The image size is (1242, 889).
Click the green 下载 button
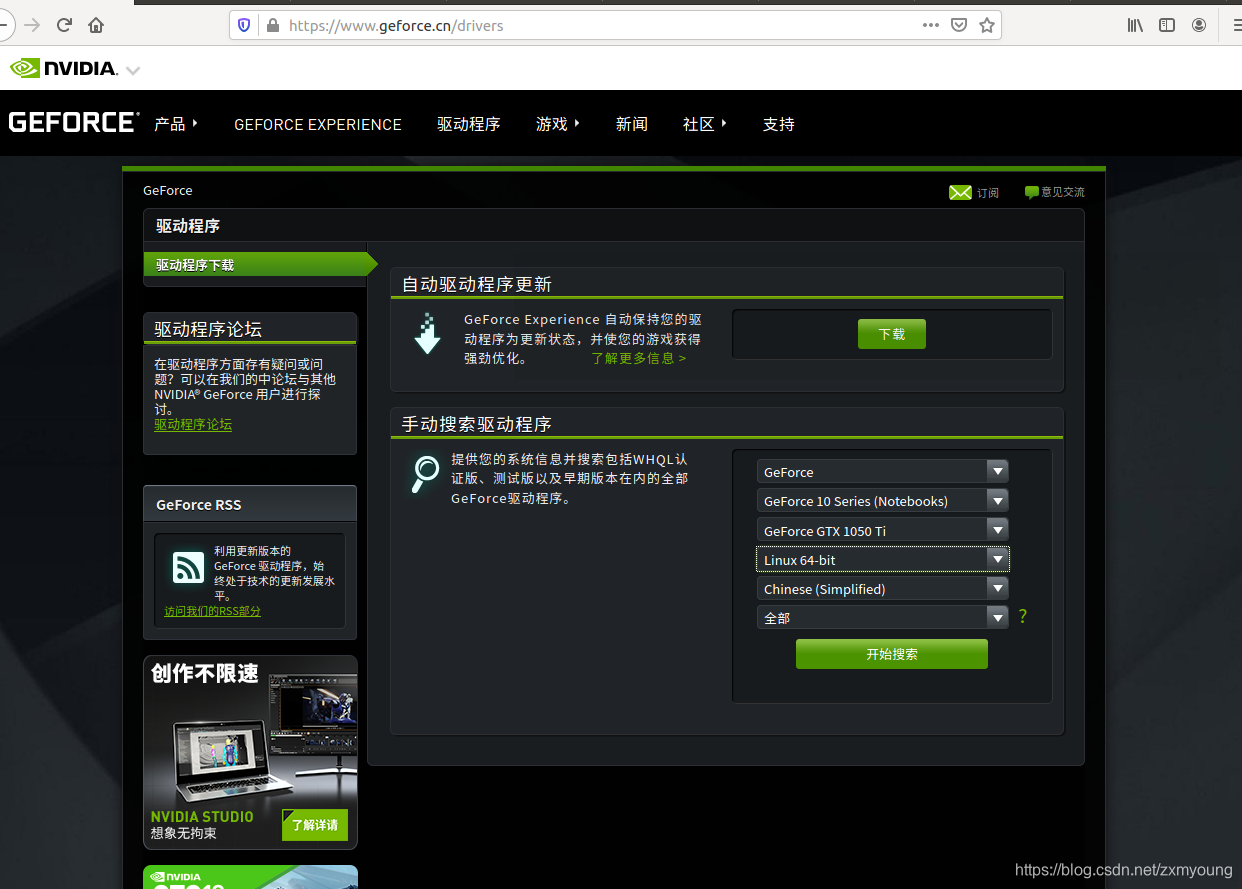click(892, 334)
